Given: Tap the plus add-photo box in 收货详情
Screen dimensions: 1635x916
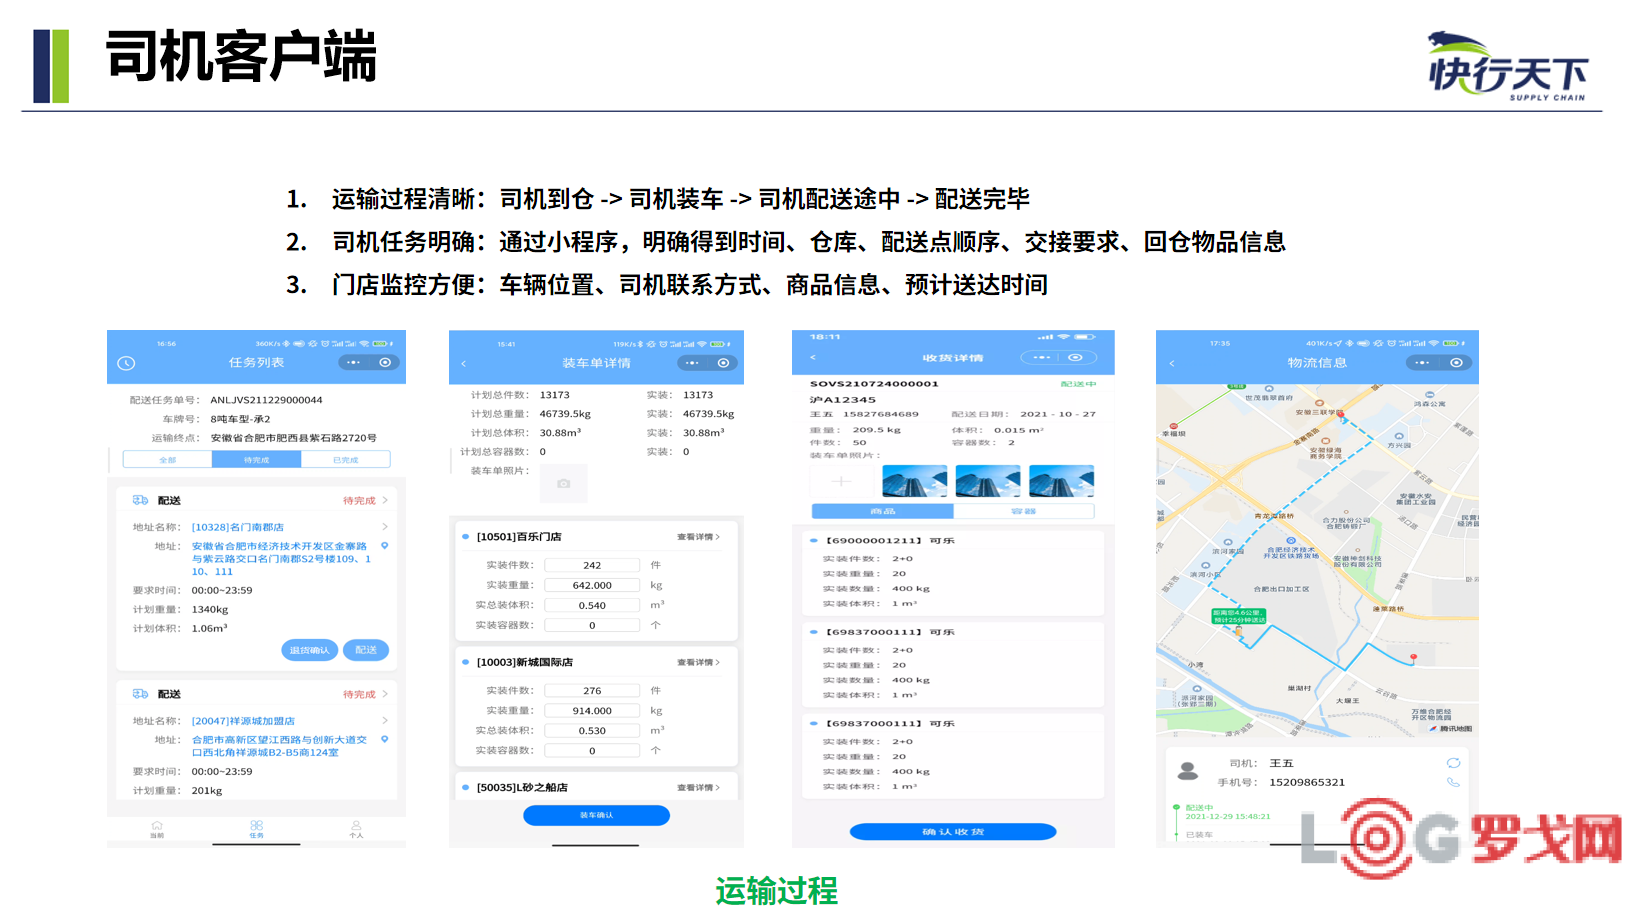Looking at the screenshot, I should (x=842, y=481).
